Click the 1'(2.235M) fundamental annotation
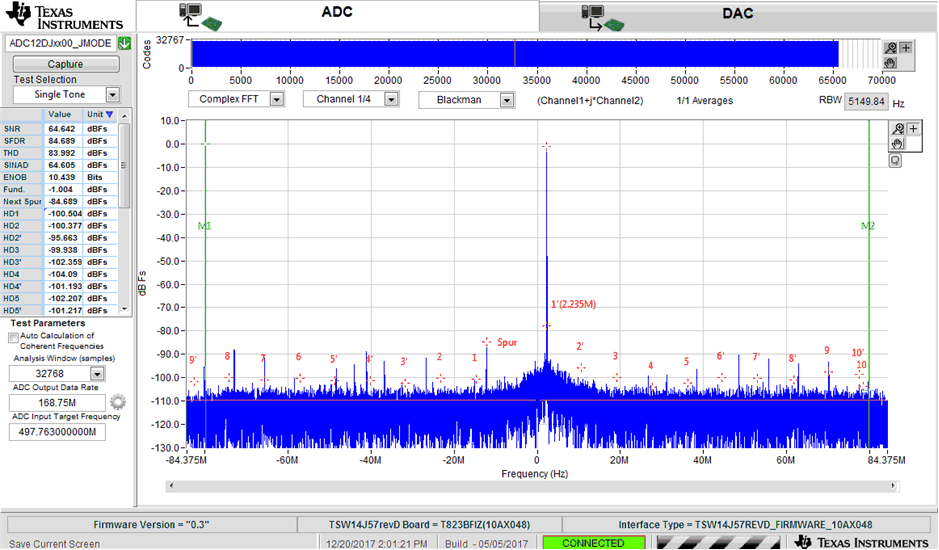The image size is (939, 550). pos(573,304)
